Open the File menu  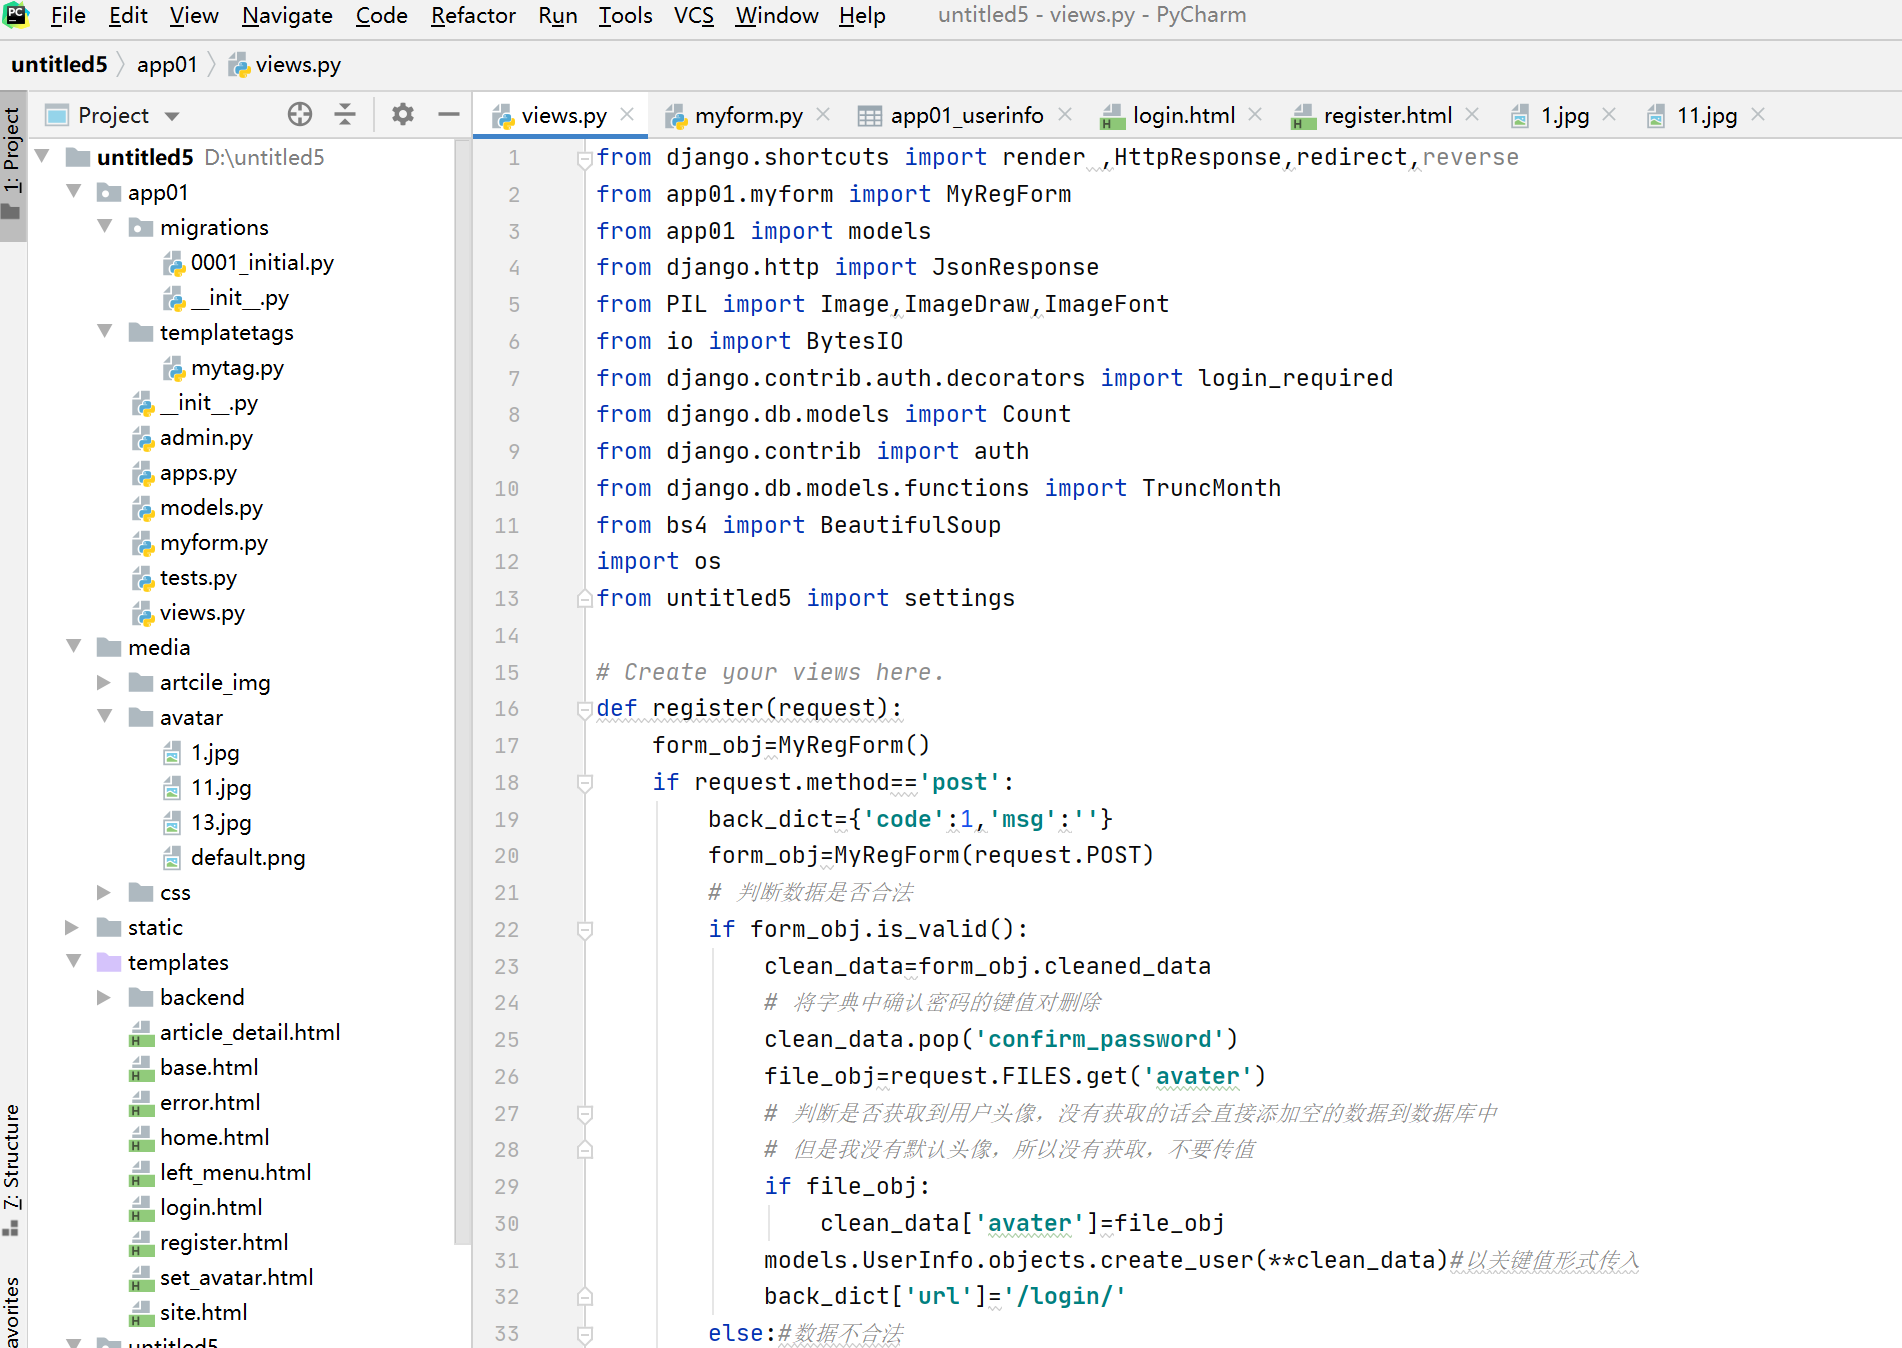point(68,16)
